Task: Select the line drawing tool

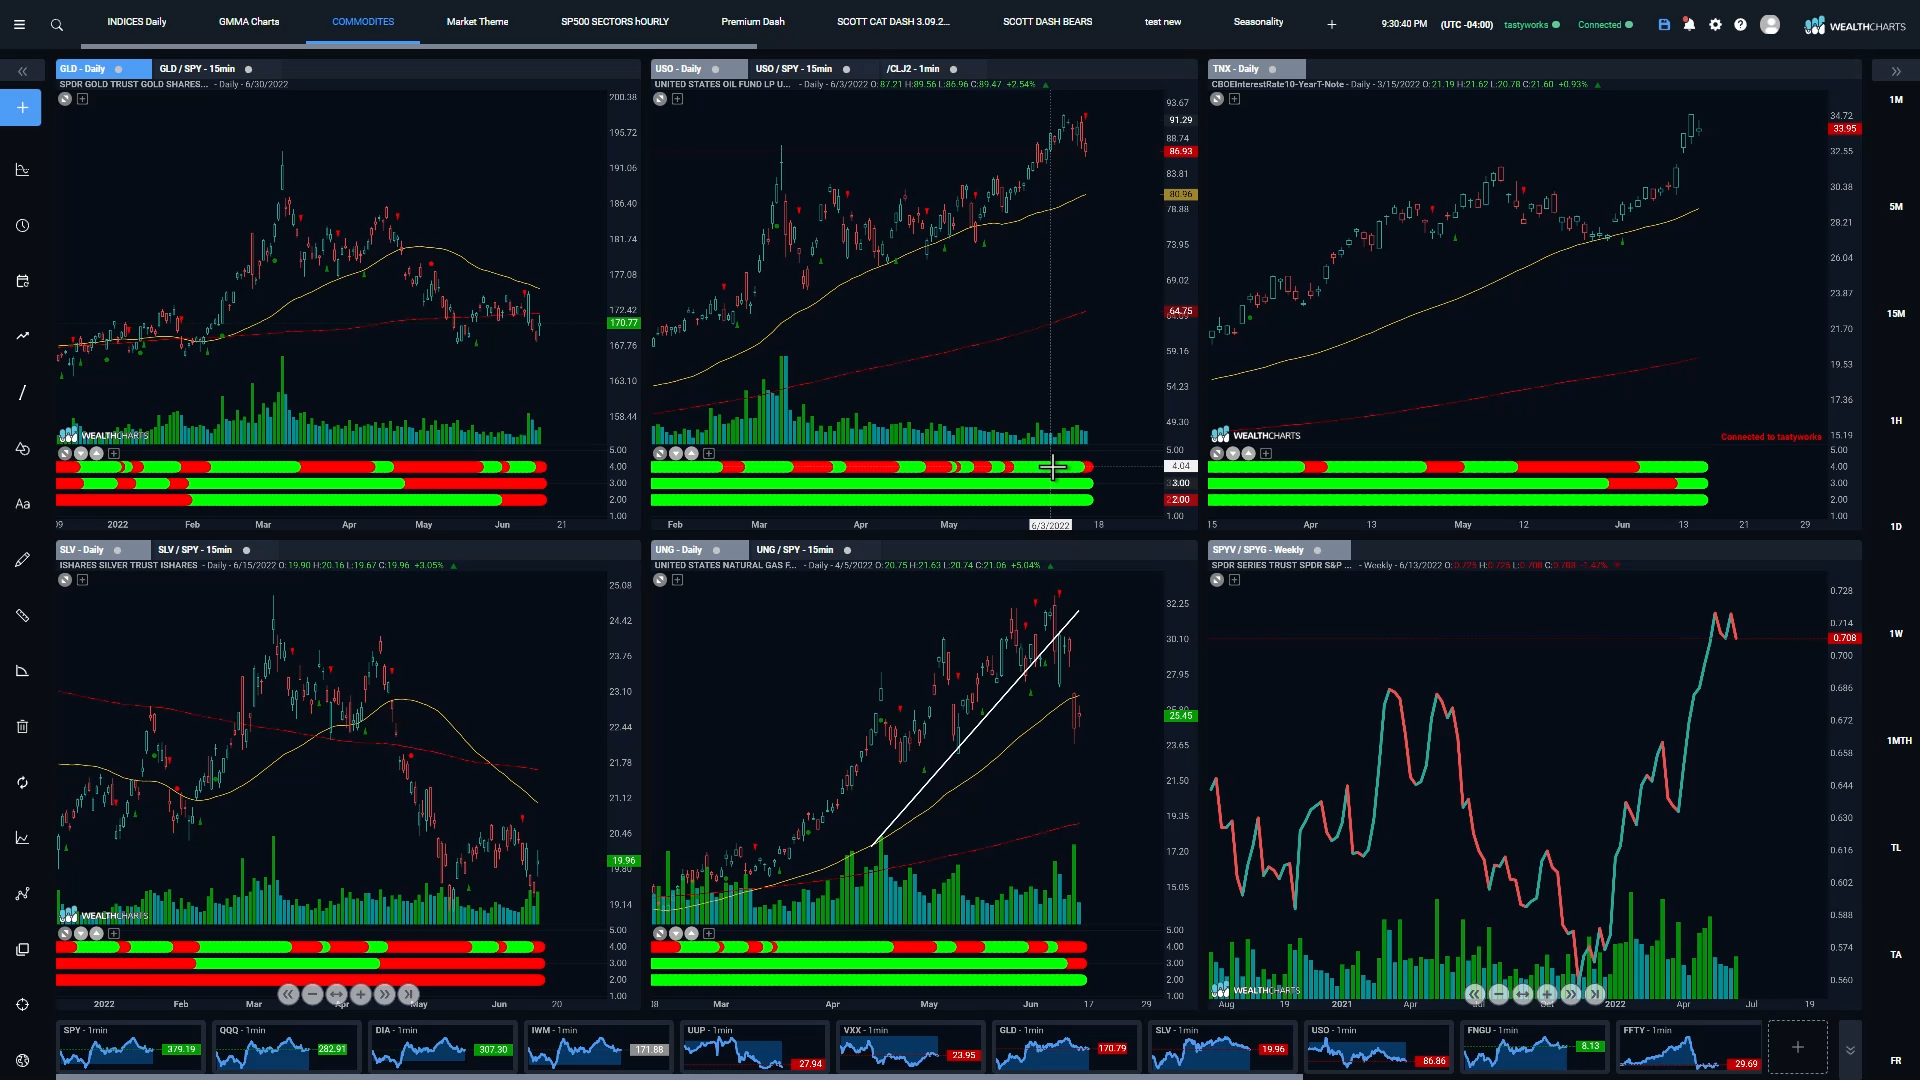Action: coord(22,392)
